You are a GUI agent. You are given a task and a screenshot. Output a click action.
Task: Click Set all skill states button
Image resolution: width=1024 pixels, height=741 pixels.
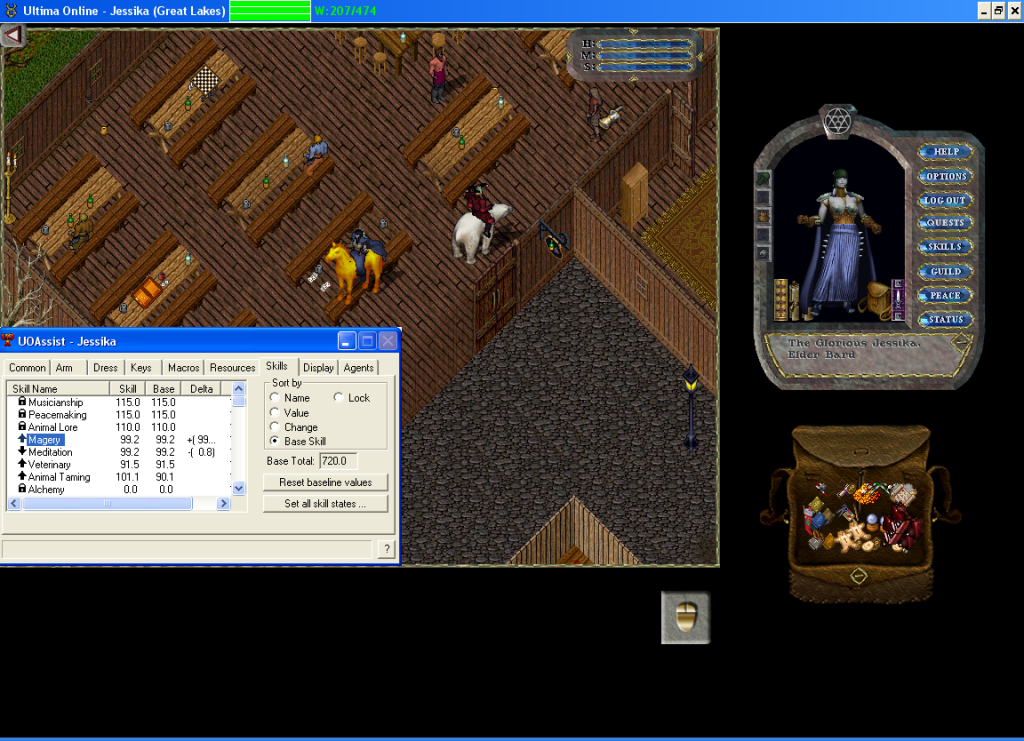click(x=325, y=504)
